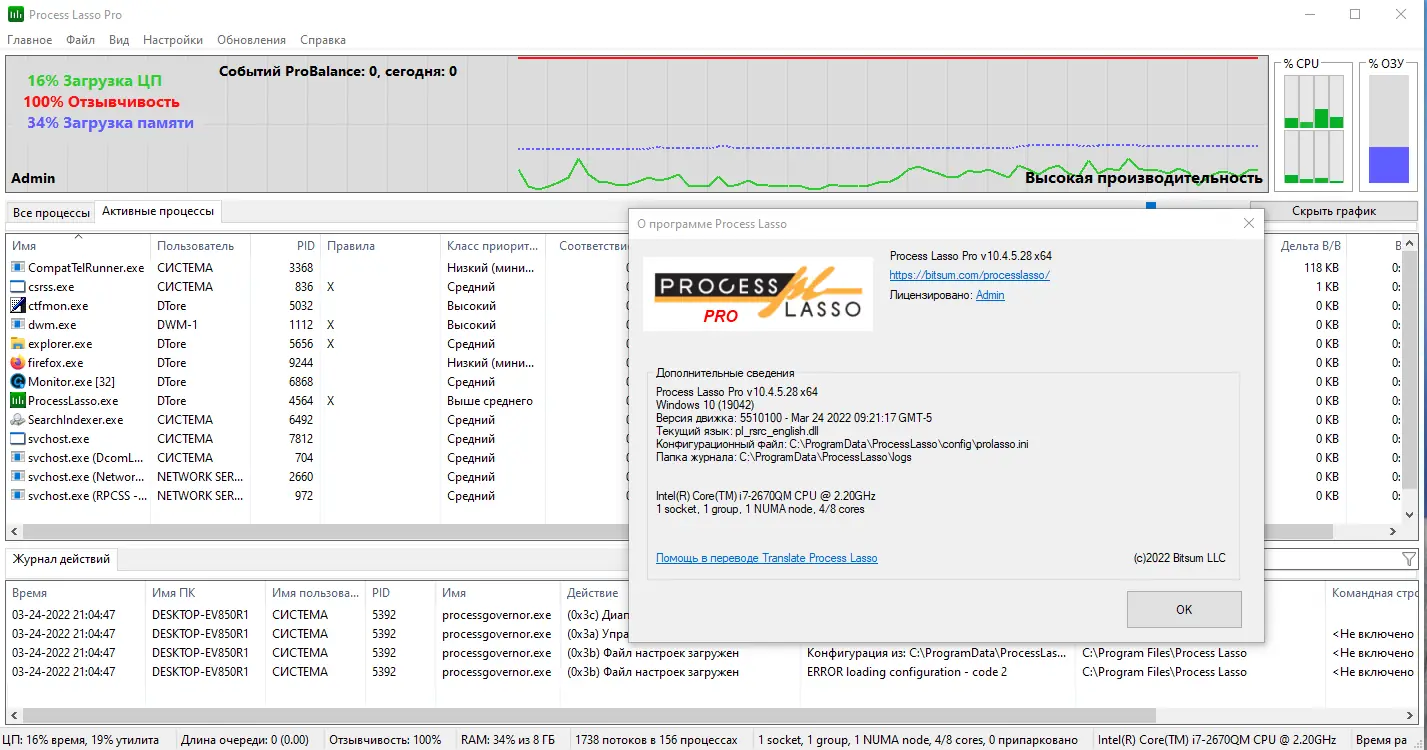
Task: Click the explorer.exe folder icon
Action: 18,344
